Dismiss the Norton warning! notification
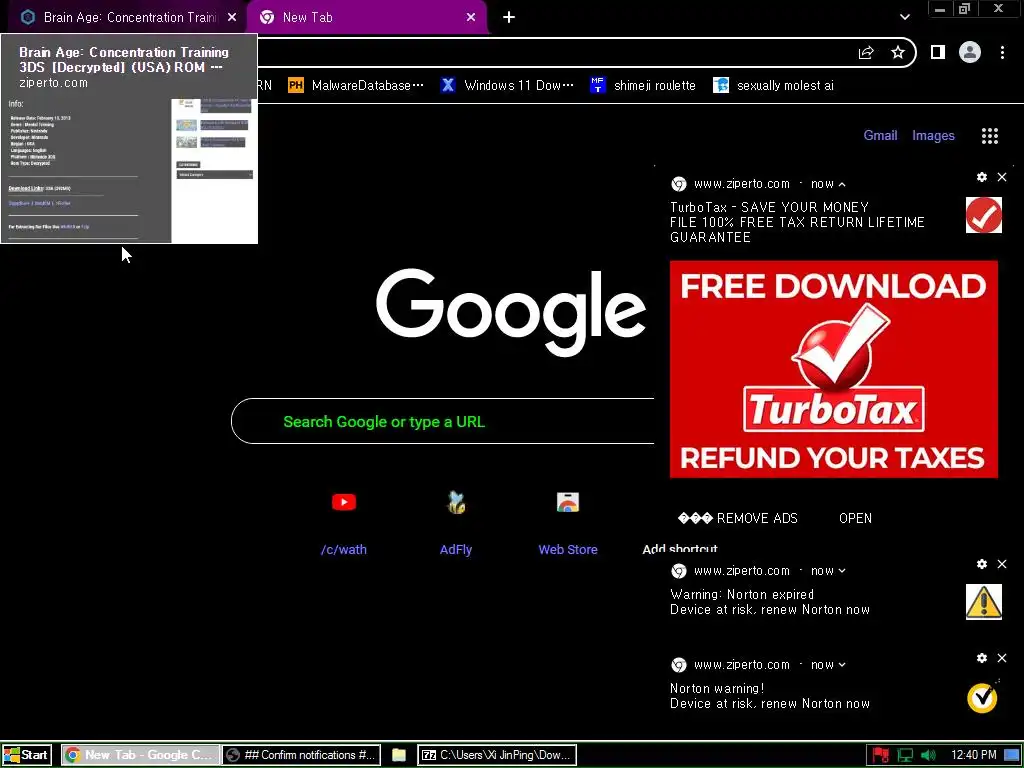The image size is (1024, 768). [1002, 658]
